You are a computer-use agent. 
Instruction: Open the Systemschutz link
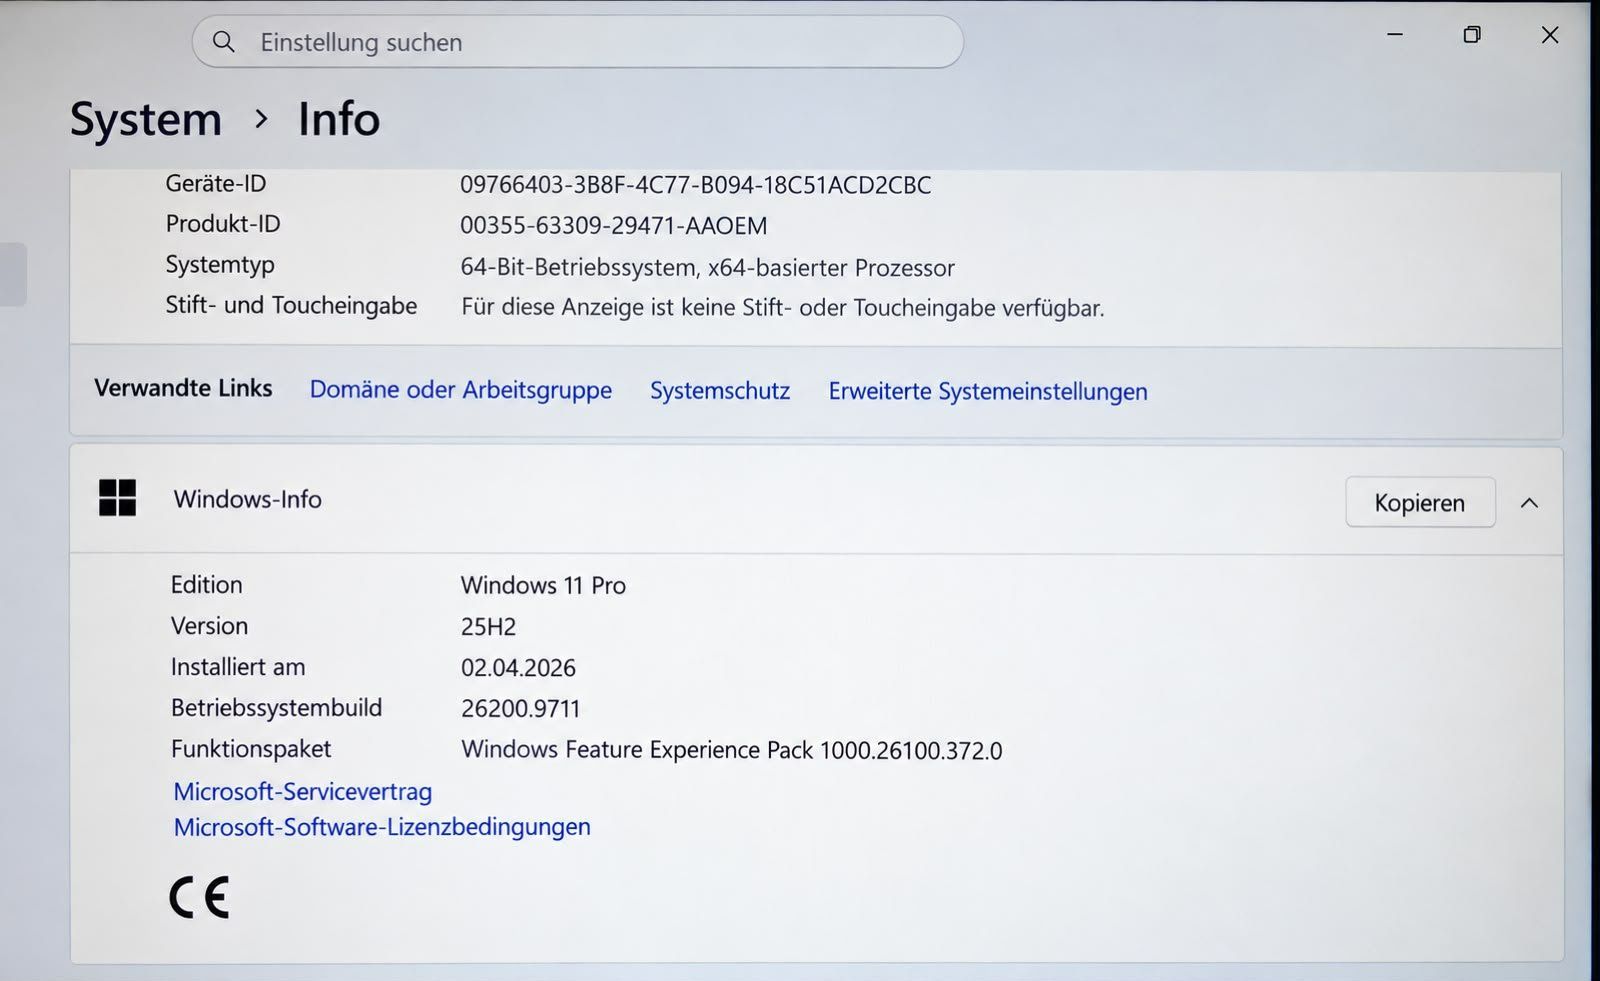tap(720, 391)
